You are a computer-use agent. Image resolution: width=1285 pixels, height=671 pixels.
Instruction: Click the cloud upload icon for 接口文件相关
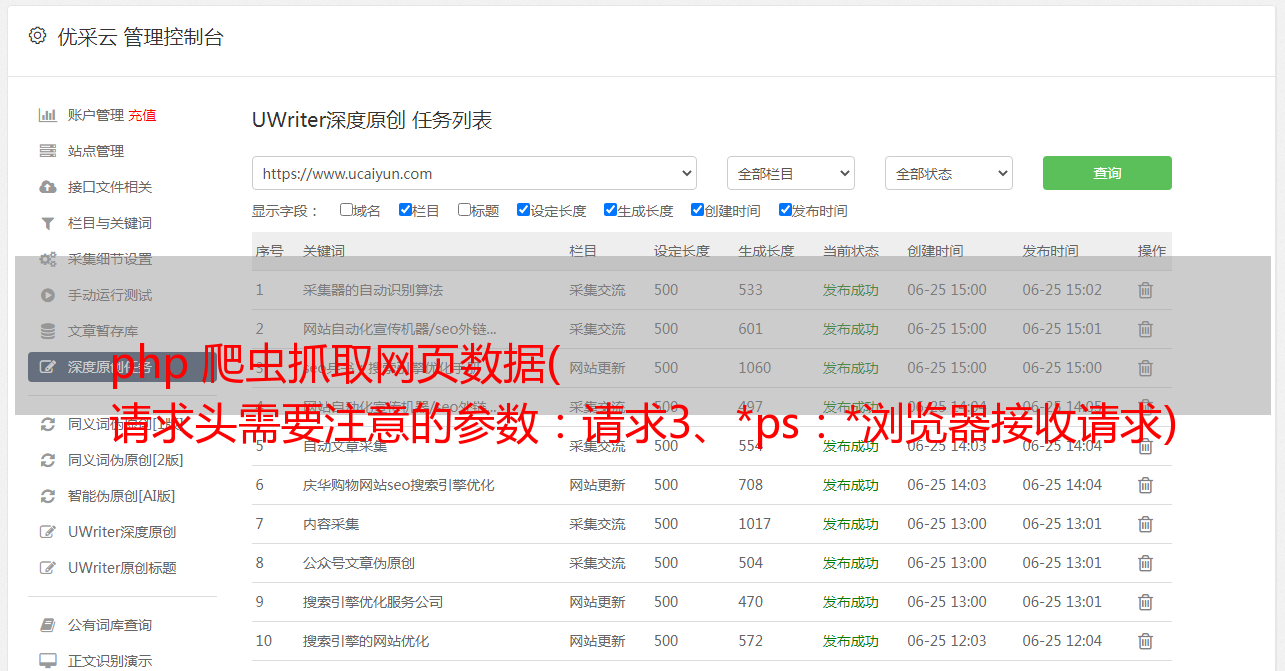pos(47,187)
